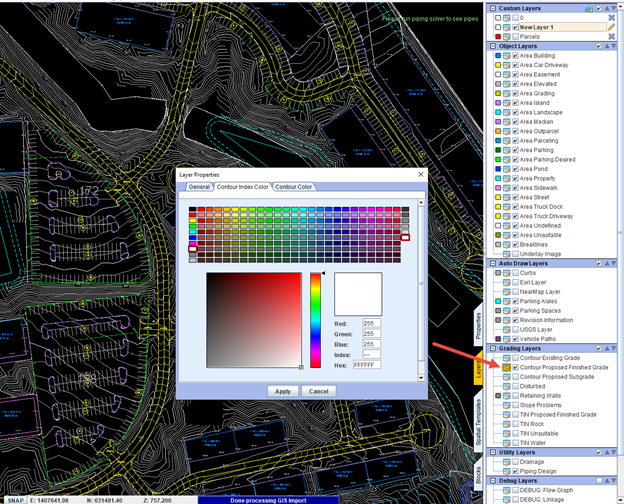Open layer properties icon for Parcels layer

(506, 37)
